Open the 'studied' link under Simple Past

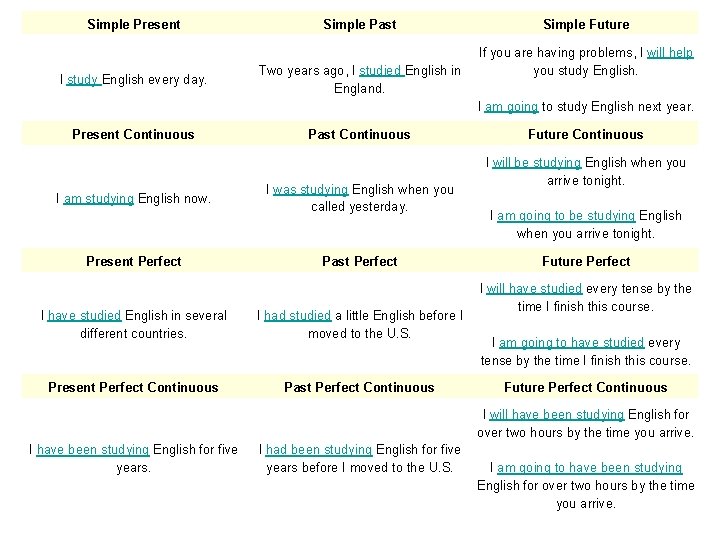[x=381, y=71]
